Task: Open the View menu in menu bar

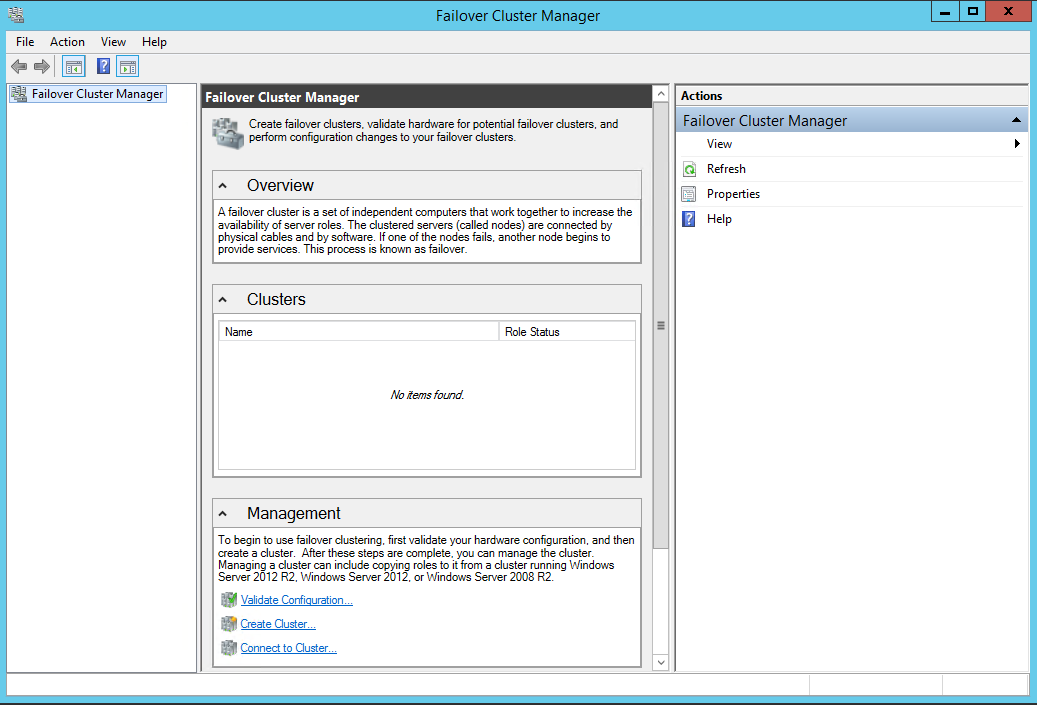Action: coord(113,42)
